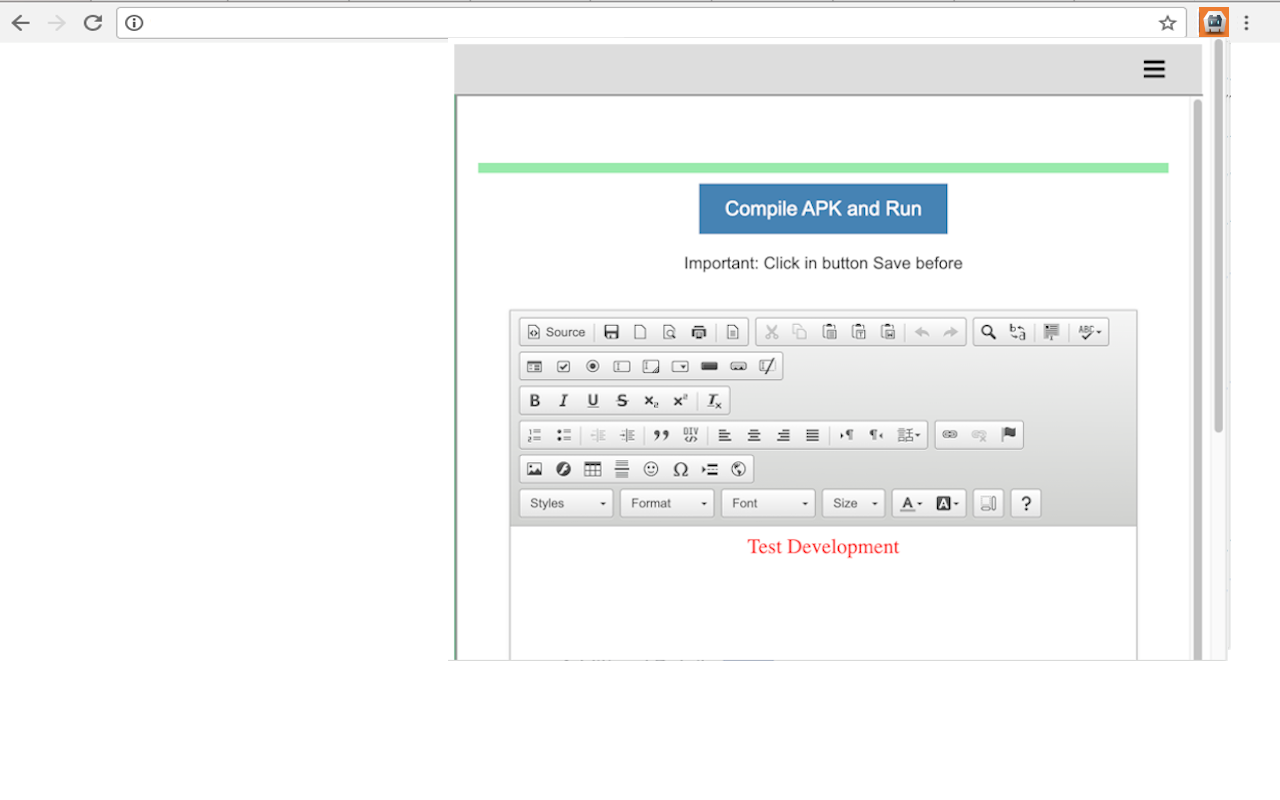Toggle Underline formatting

(x=593, y=401)
